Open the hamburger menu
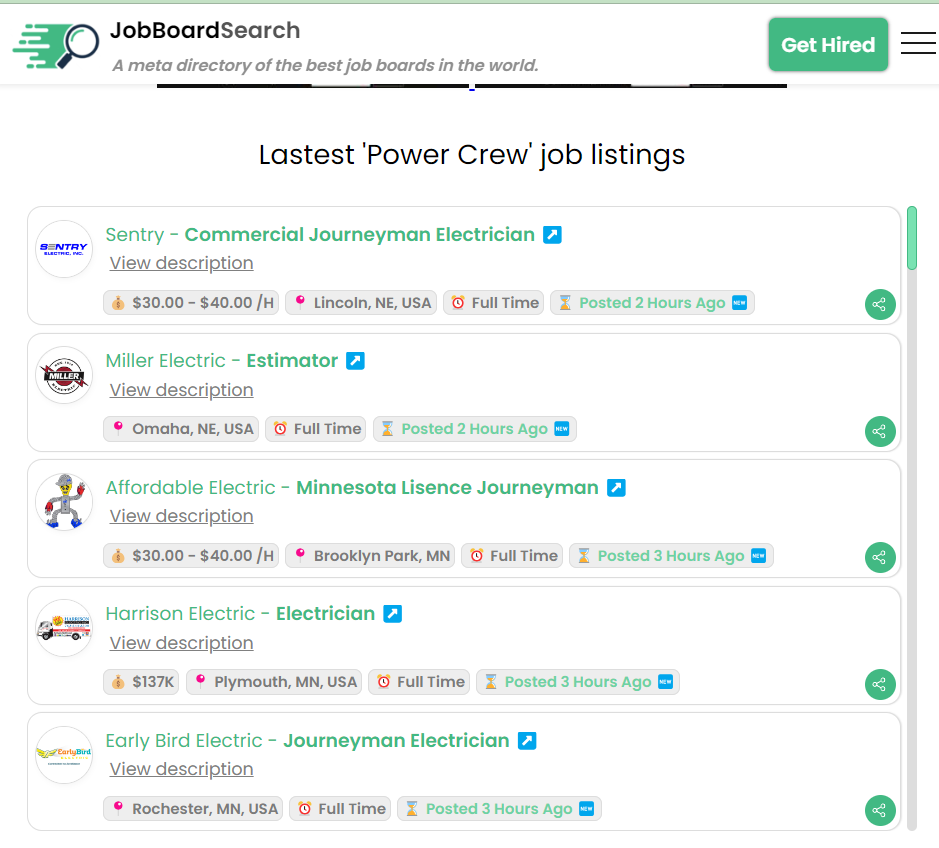This screenshot has height=848, width=939. tap(918, 43)
